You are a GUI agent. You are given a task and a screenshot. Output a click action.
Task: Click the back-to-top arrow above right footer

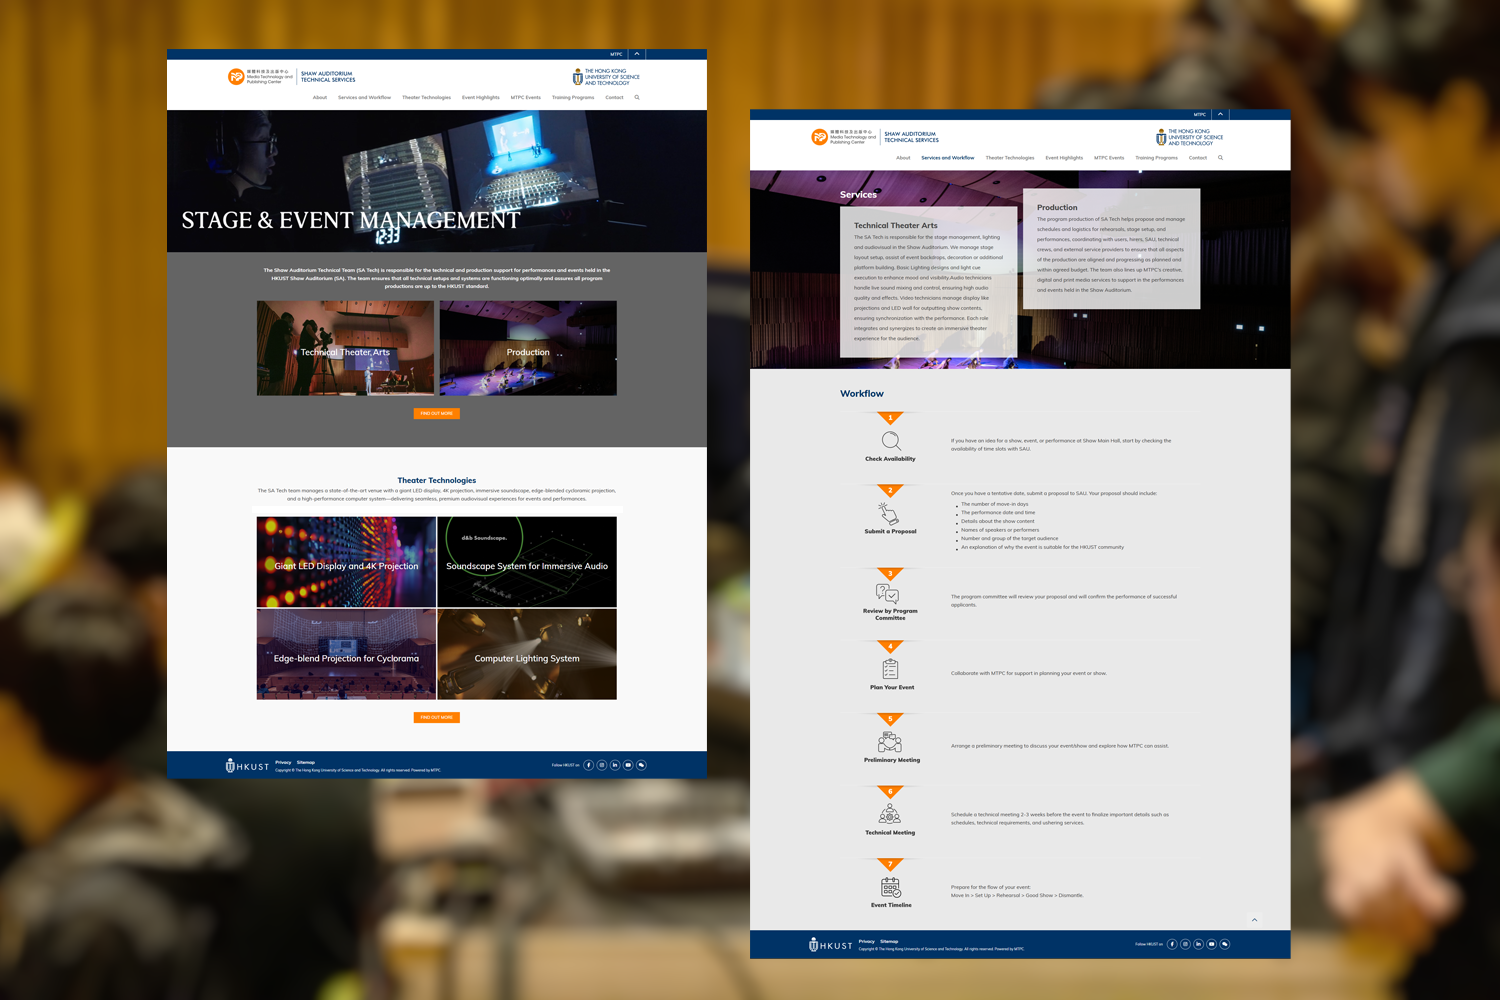[1254, 920]
